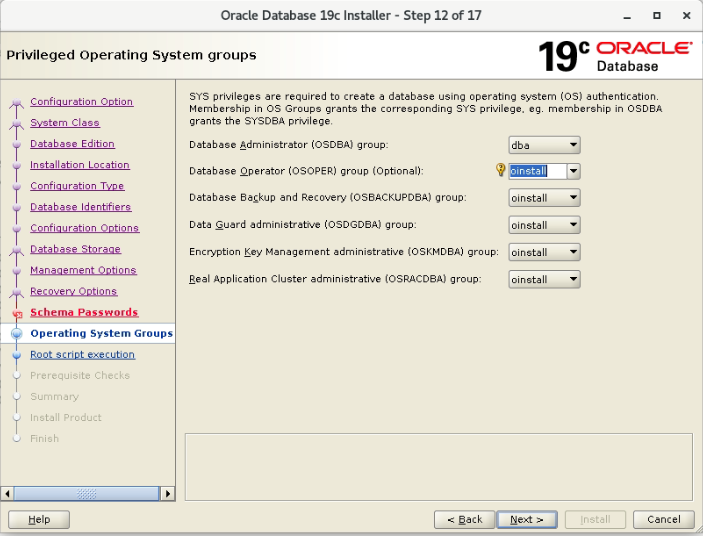Click the Configuration Option step marker
This screenshot has height=536, width=703.
pos(17,103)
